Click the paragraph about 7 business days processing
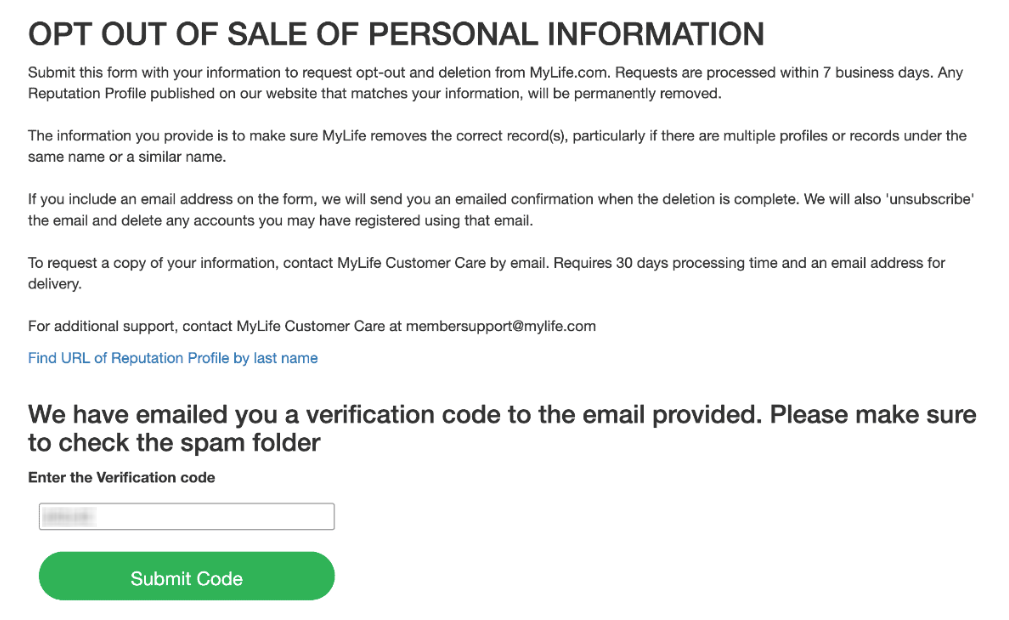The width and height of the screenshot is (1009, 620). coord(500,82)
